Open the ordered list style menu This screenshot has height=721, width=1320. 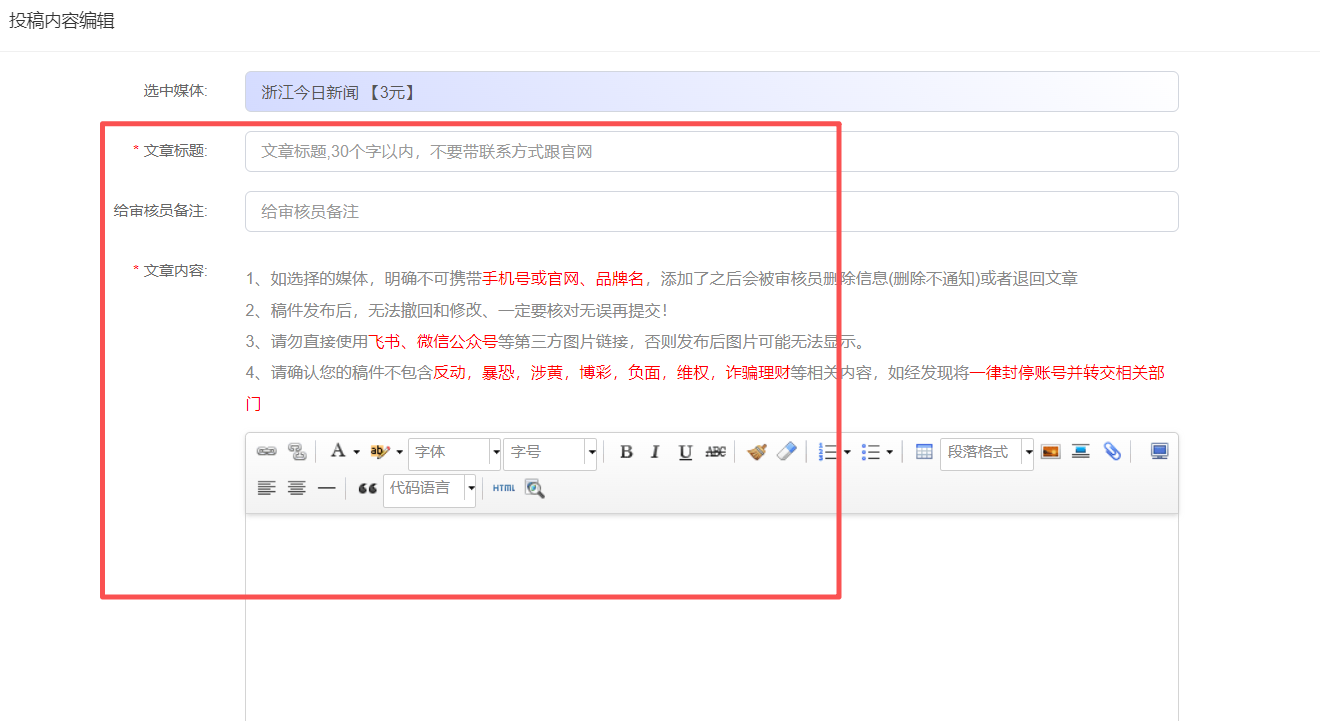pos(847,453)
